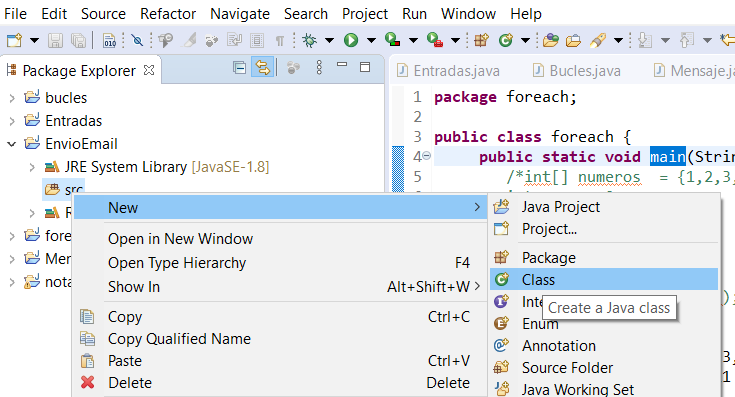735x397 pixels.
Task: Close the Package Explorer view tab
Action: (x=149, y=70)
